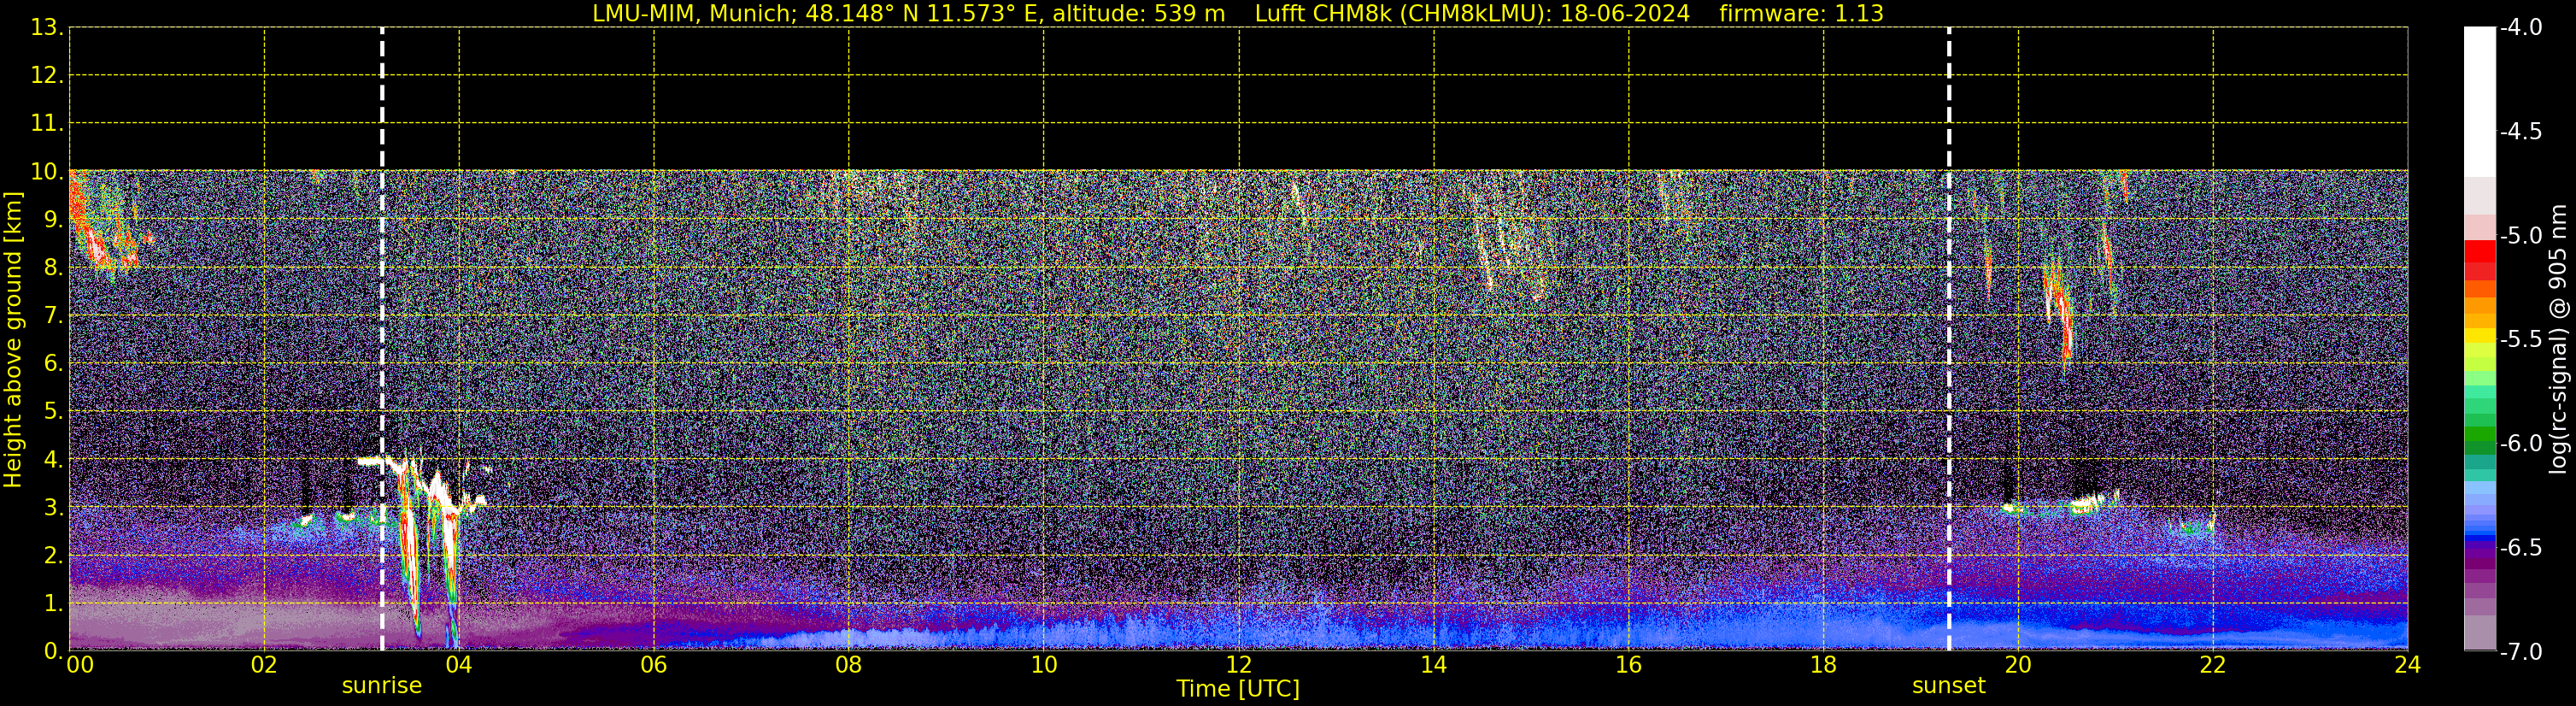Click the colorbar tick label '-5.0'
This screenshot has width=2576, height=706.
tap(2521, 236)
